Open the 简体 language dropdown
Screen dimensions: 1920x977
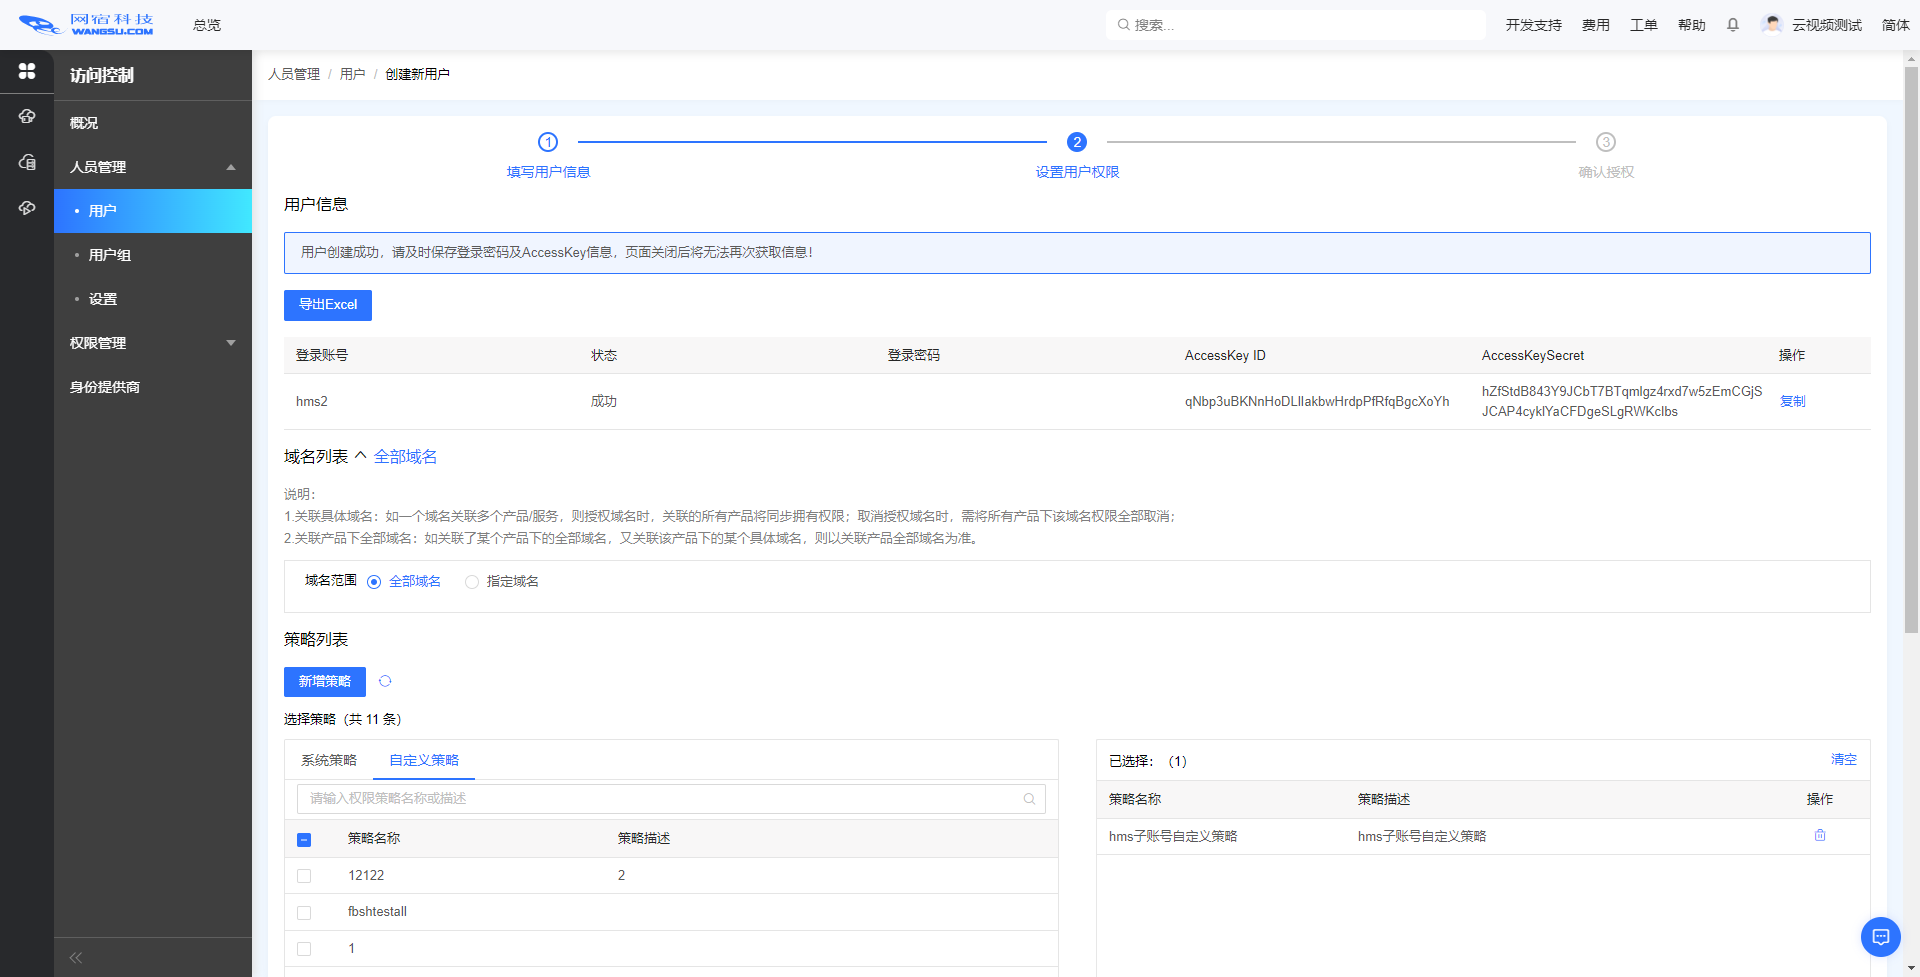click(x=1895, y=25)
